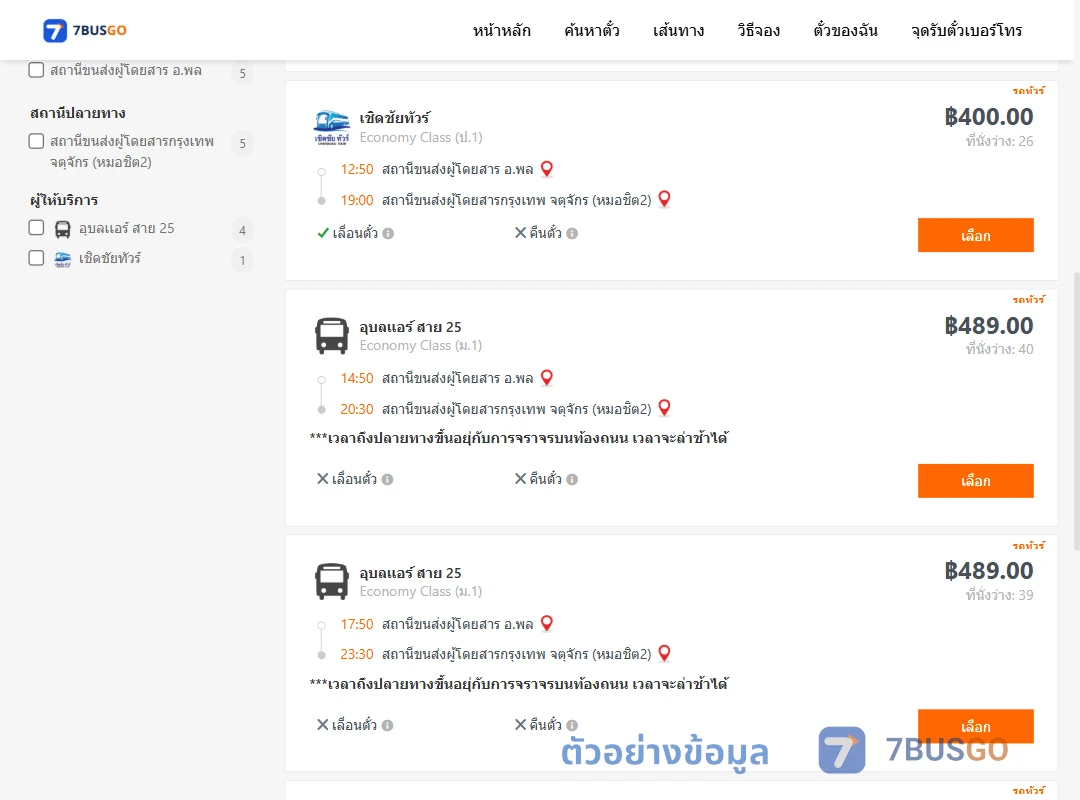1080x800 pixels.
Task: Click Economy Class (ป.1) label
Action: coord(421,137)
